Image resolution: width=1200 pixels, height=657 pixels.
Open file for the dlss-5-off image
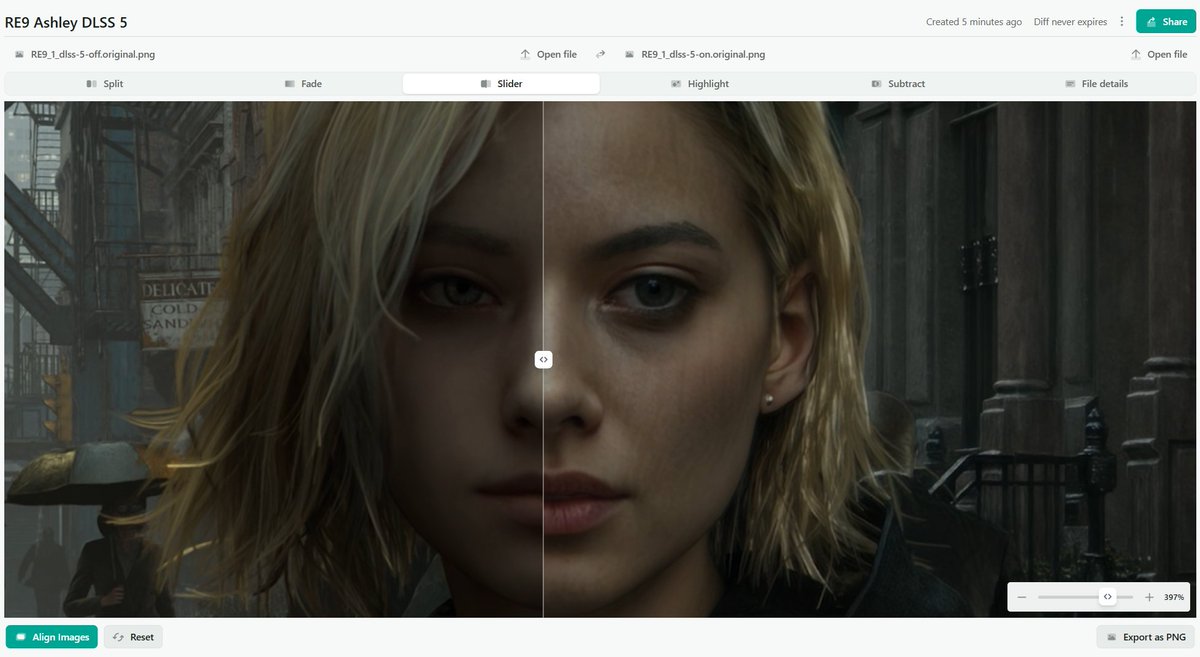tap(548, 55)
